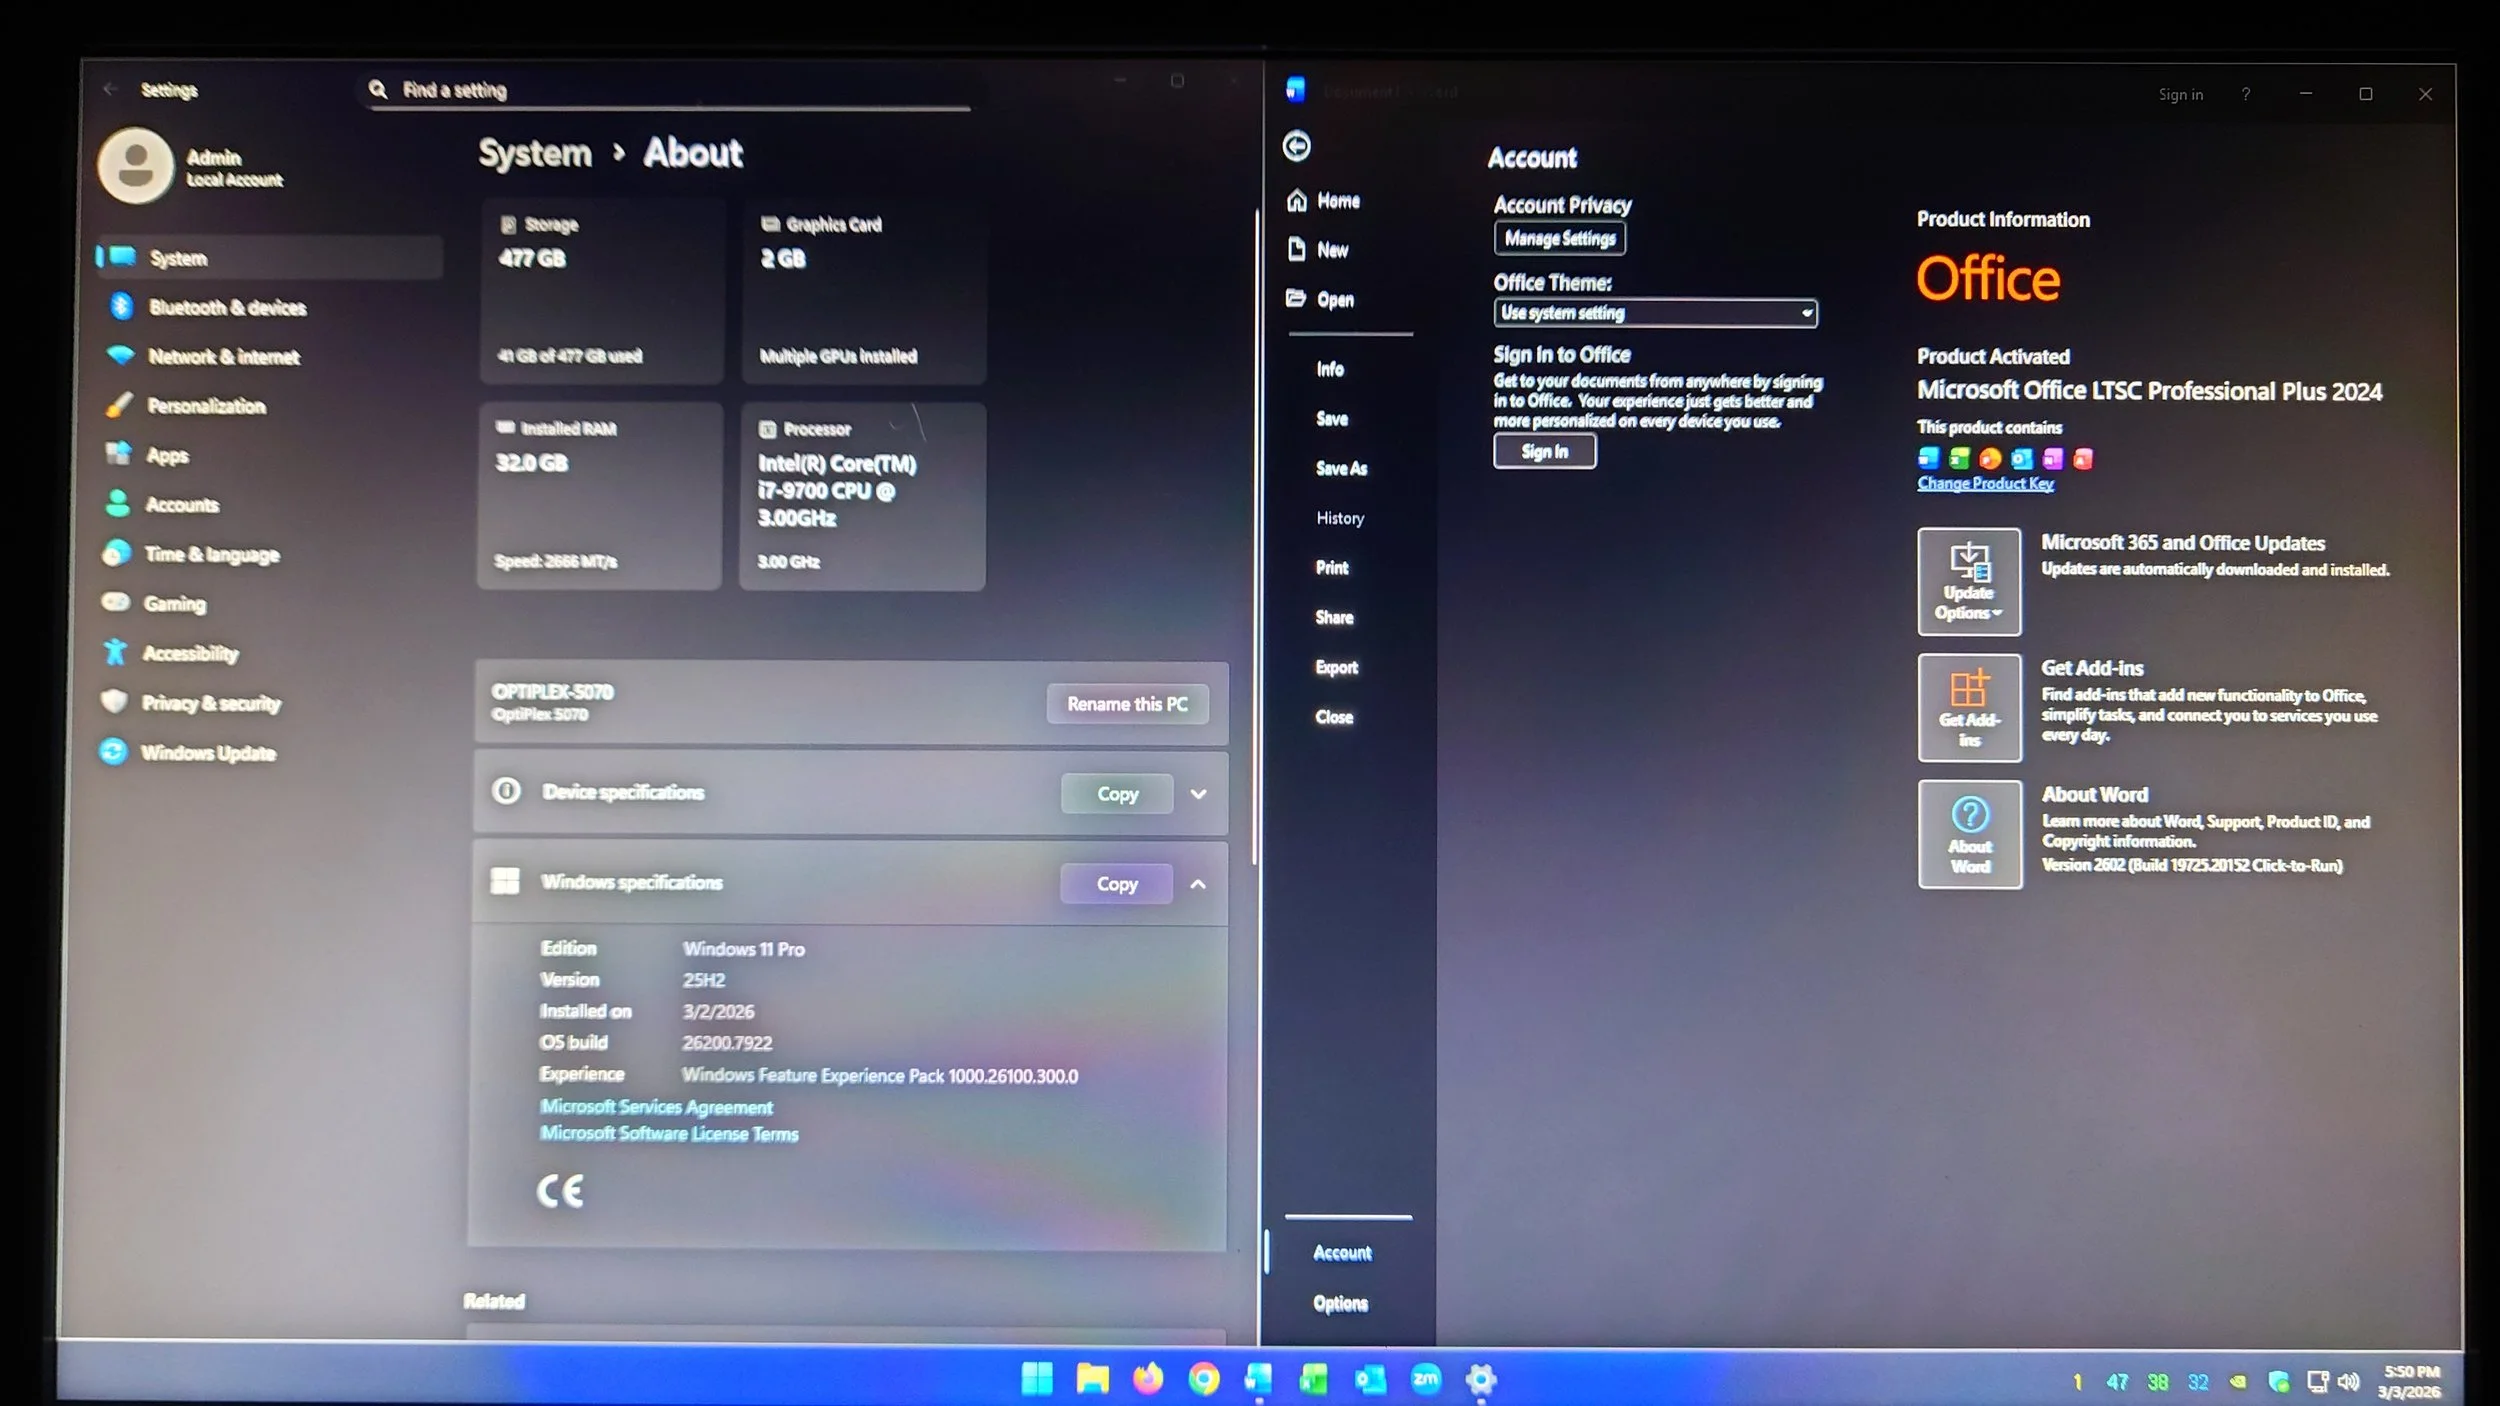Image resolution: width=2500 pixels, height=1406 pixels.
Task: Go back with the Word backstage arrow
Action: pyautogui.click(x=1297, y=146)
